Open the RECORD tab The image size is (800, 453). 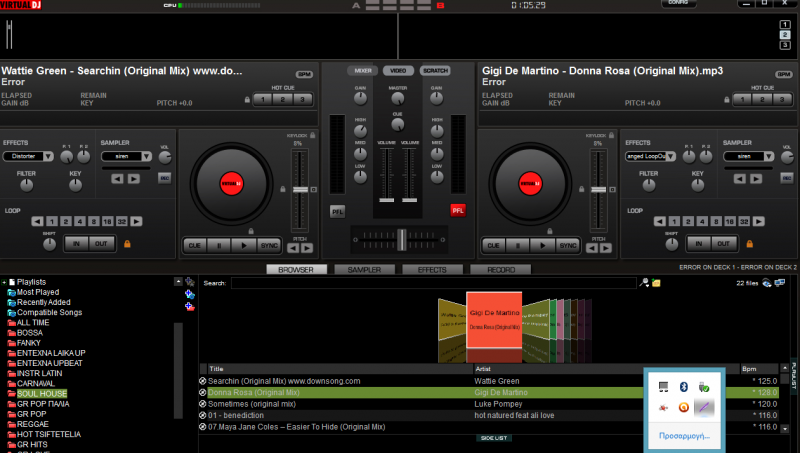(501, 269)
